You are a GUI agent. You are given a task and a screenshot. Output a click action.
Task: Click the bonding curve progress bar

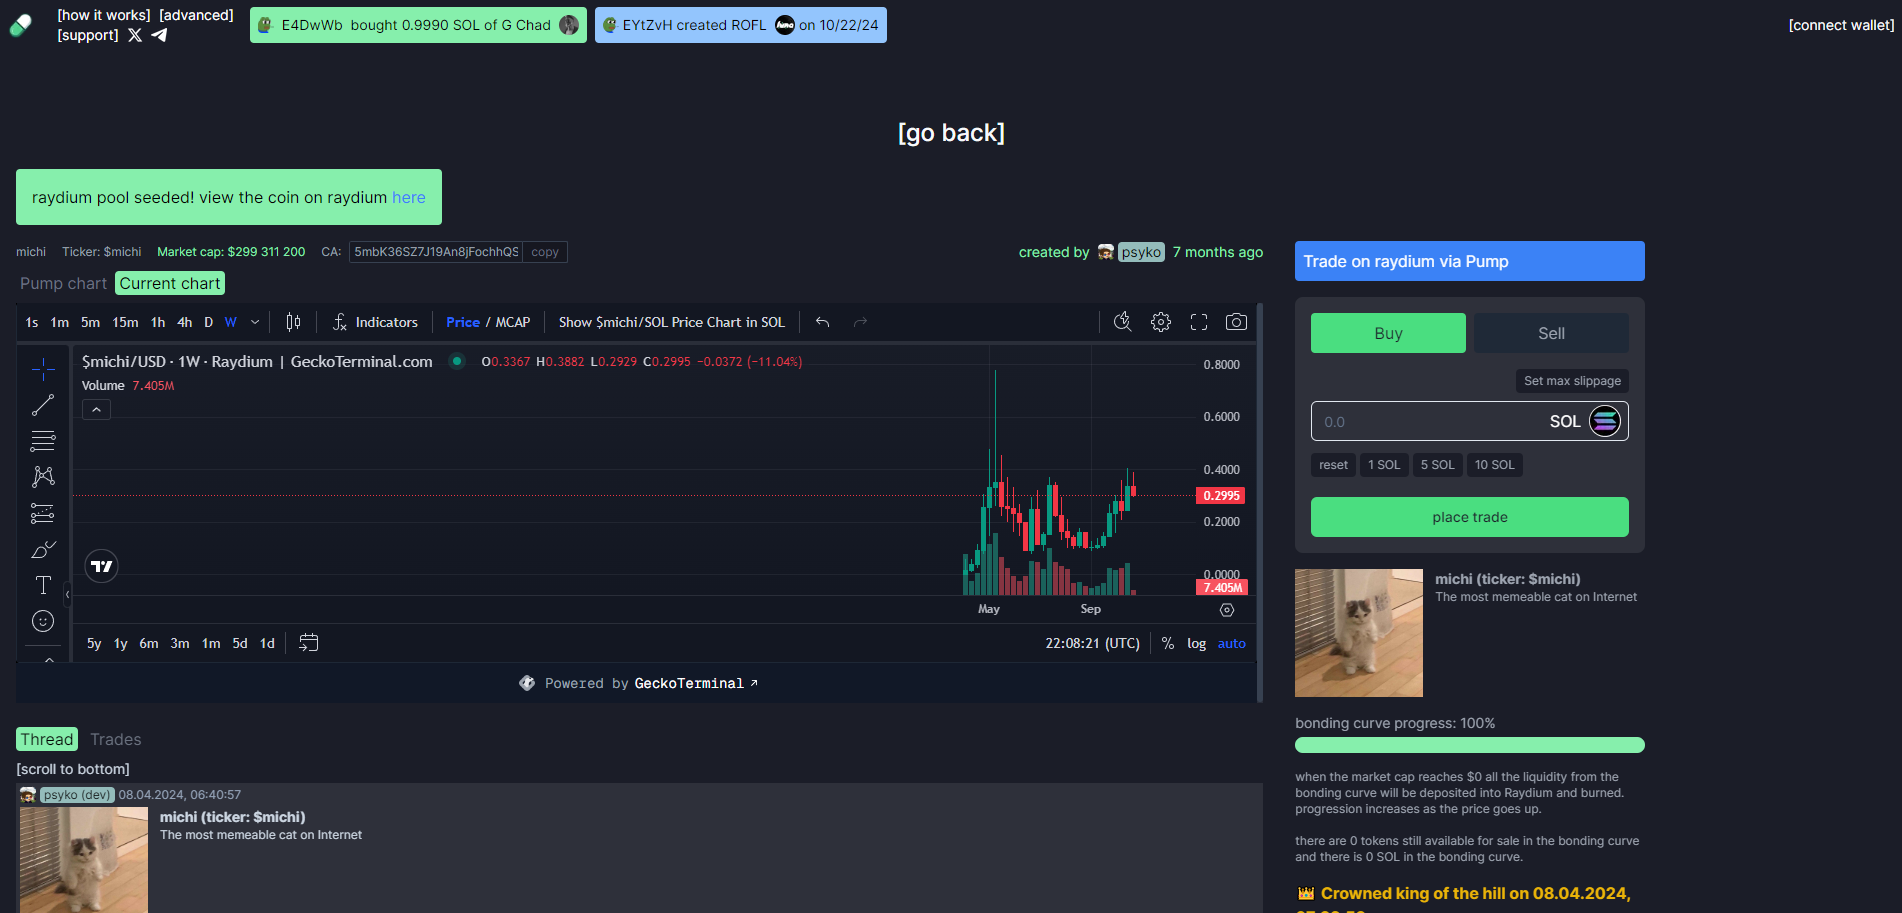point(1469,744)
